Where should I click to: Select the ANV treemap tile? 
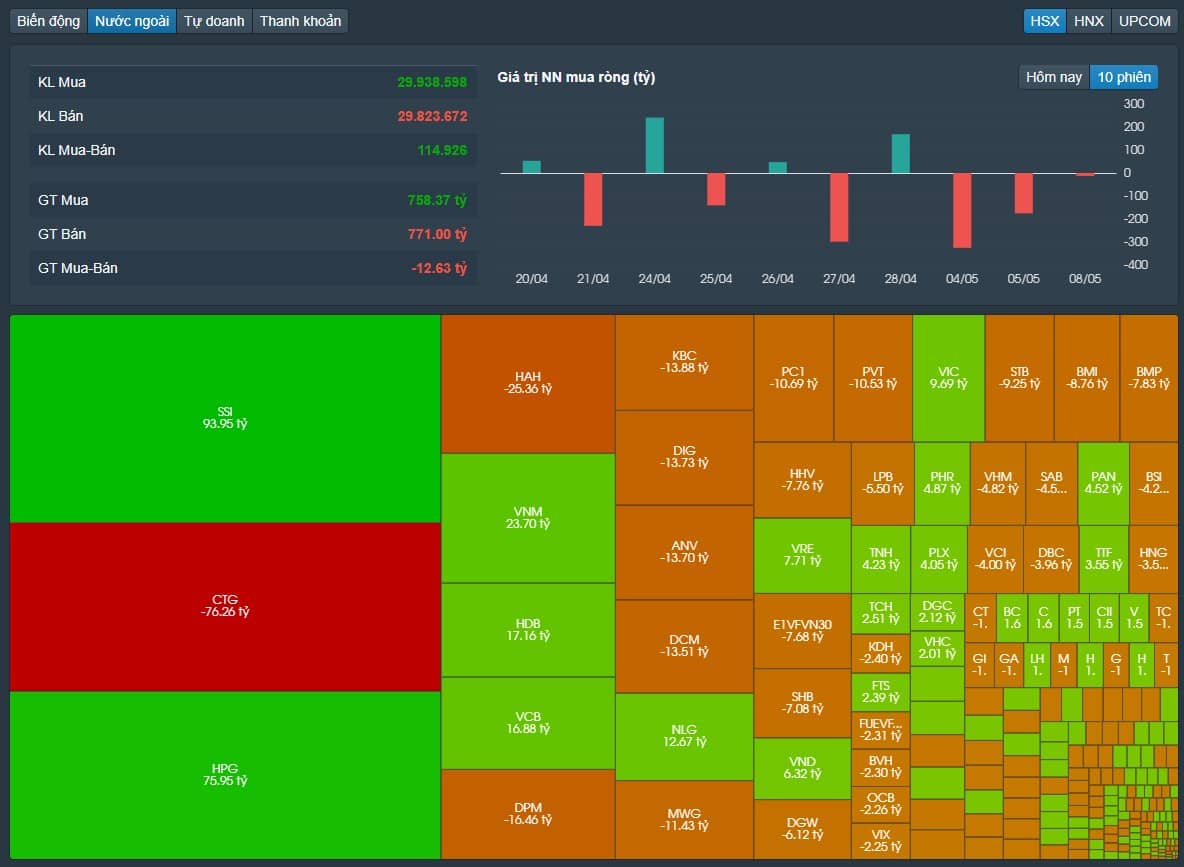pyautogui.click(x=684, y=552)
